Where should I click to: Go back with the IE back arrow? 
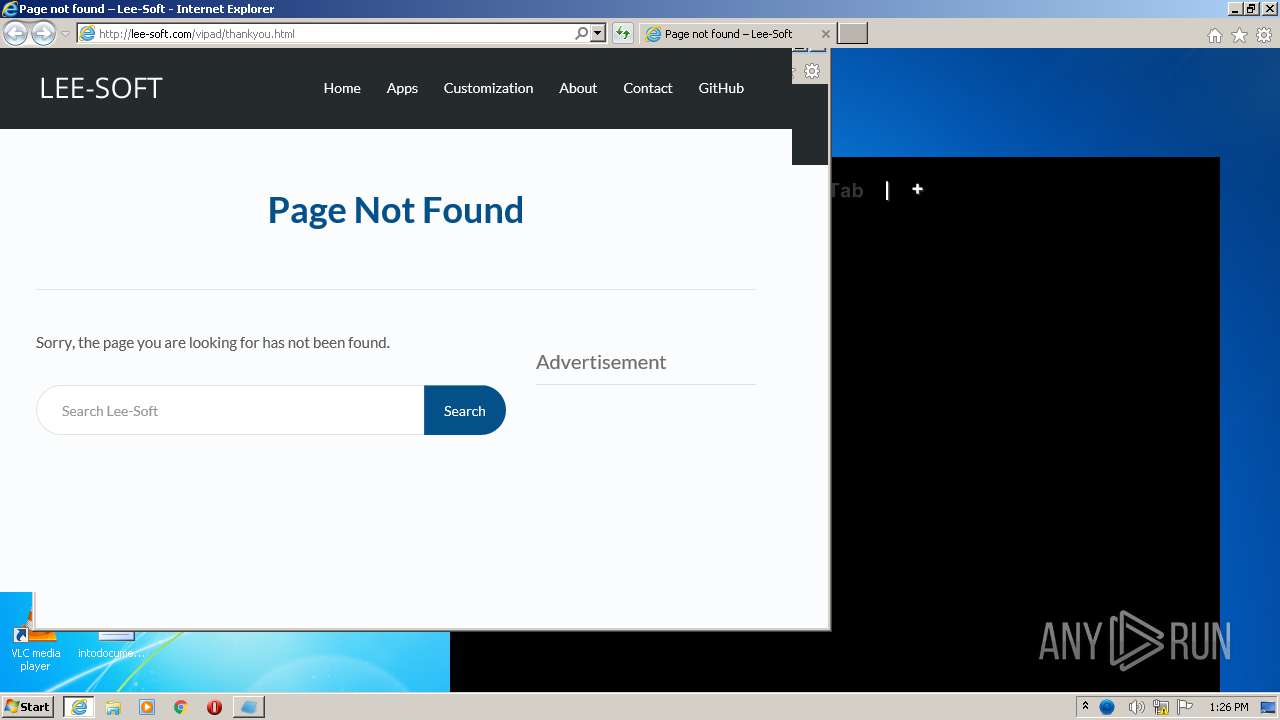15,34
